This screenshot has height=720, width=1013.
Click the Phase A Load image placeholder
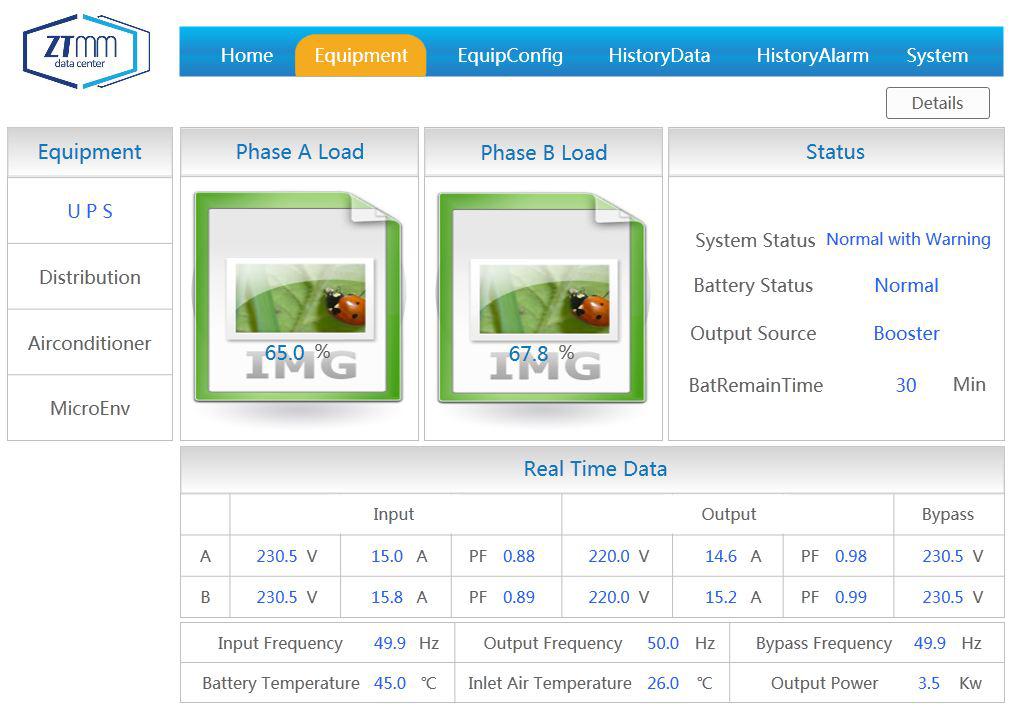(x=298, y=298)
